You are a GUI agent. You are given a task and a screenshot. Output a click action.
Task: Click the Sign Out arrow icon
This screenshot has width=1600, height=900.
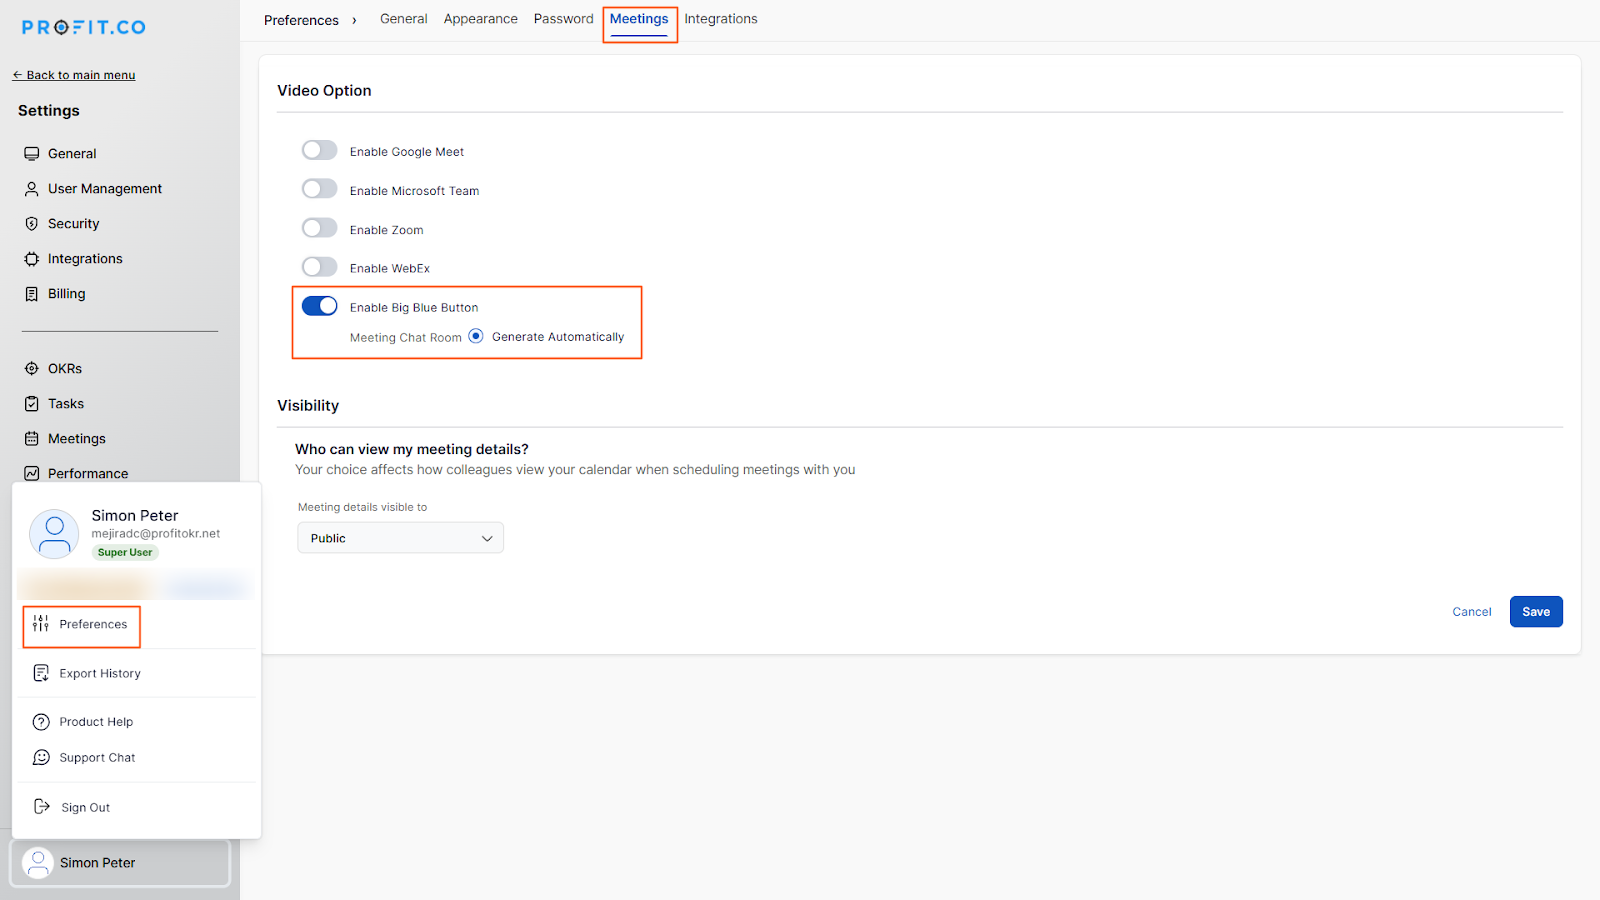(x=42, y=806)
